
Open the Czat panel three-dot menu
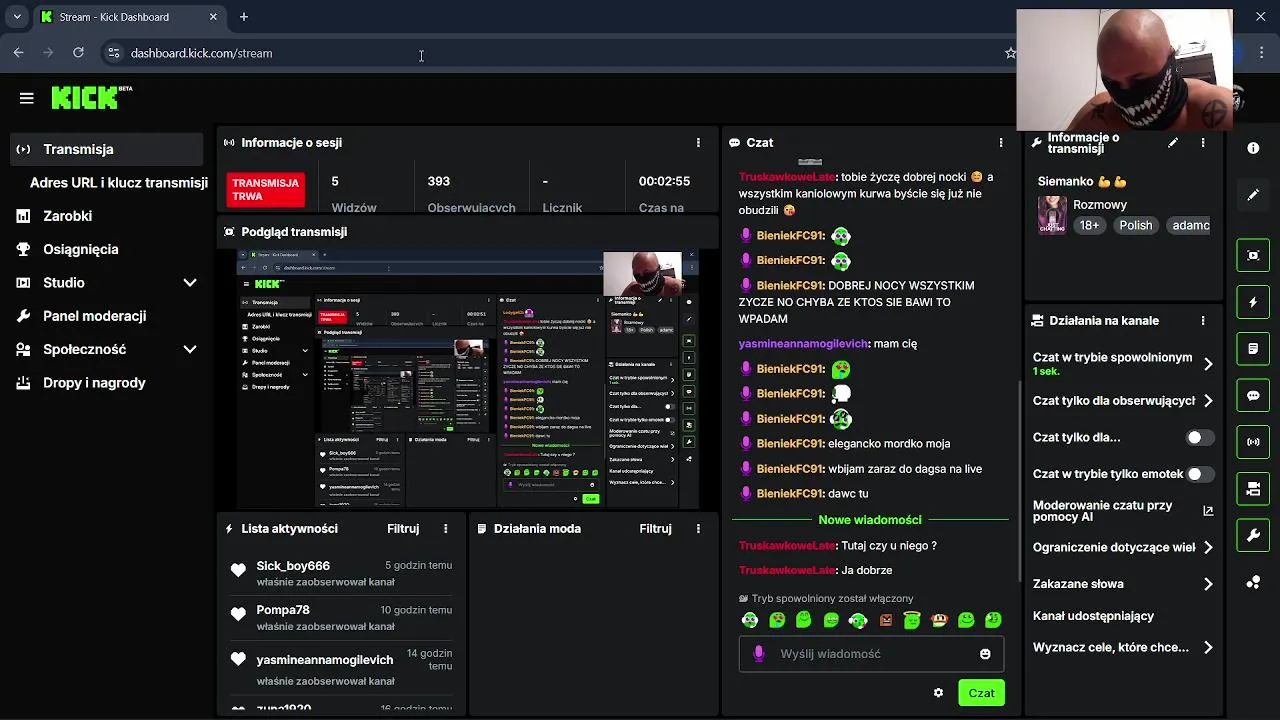[x=1000, y=143]
